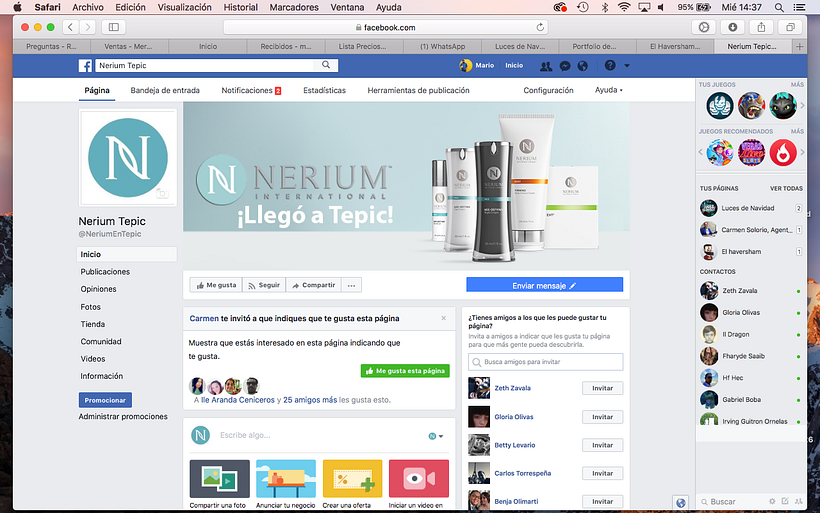Image resolution: width=820 pixels, height=513 pixels.
Task: Invite Zeth Zavala to page
Action: pos(602,388)
